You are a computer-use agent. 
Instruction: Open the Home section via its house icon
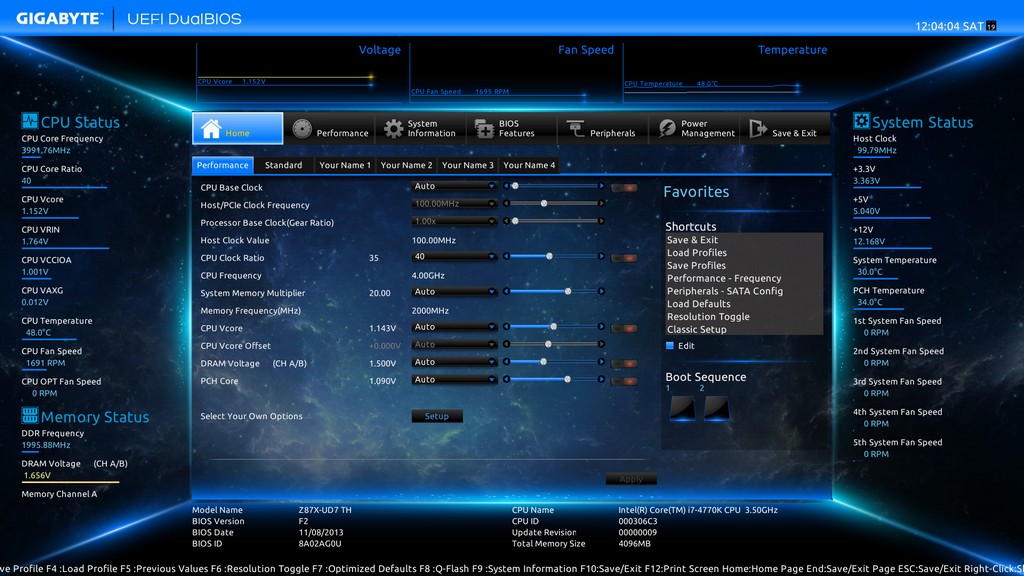coord(211,129)
